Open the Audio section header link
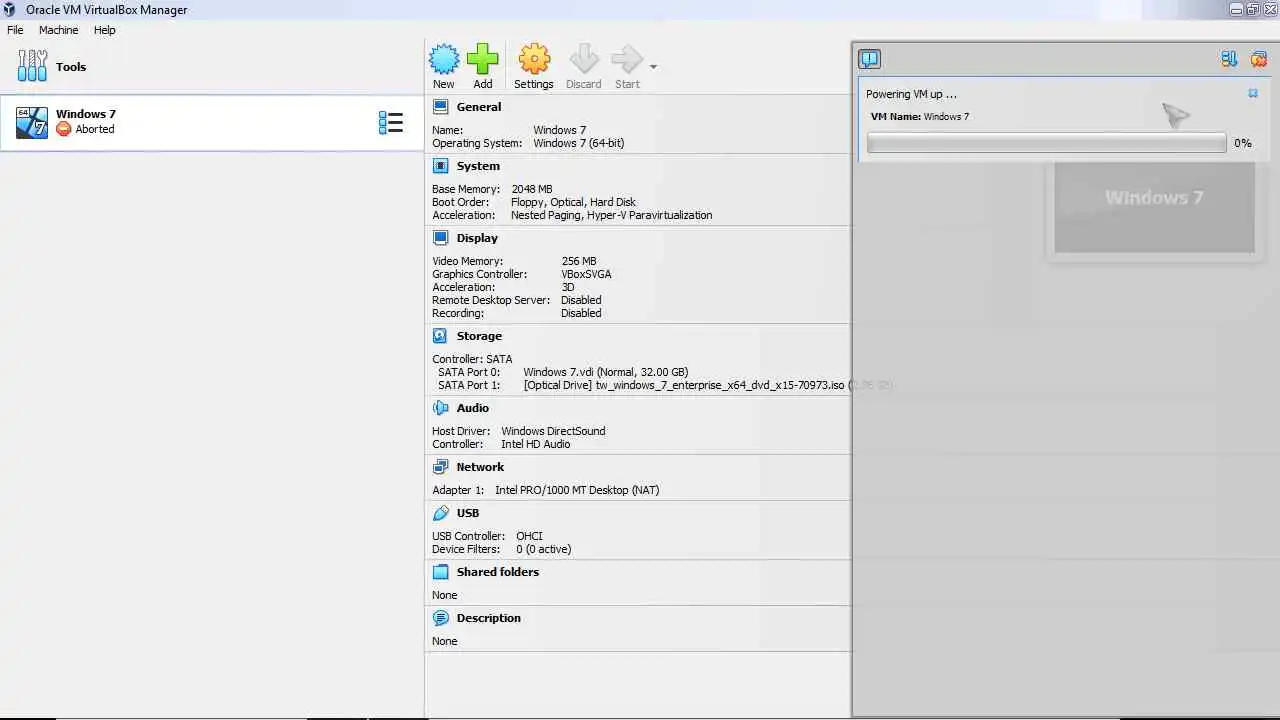The height and width of the screenshot is (720, 1280). (x=473, y=408)
